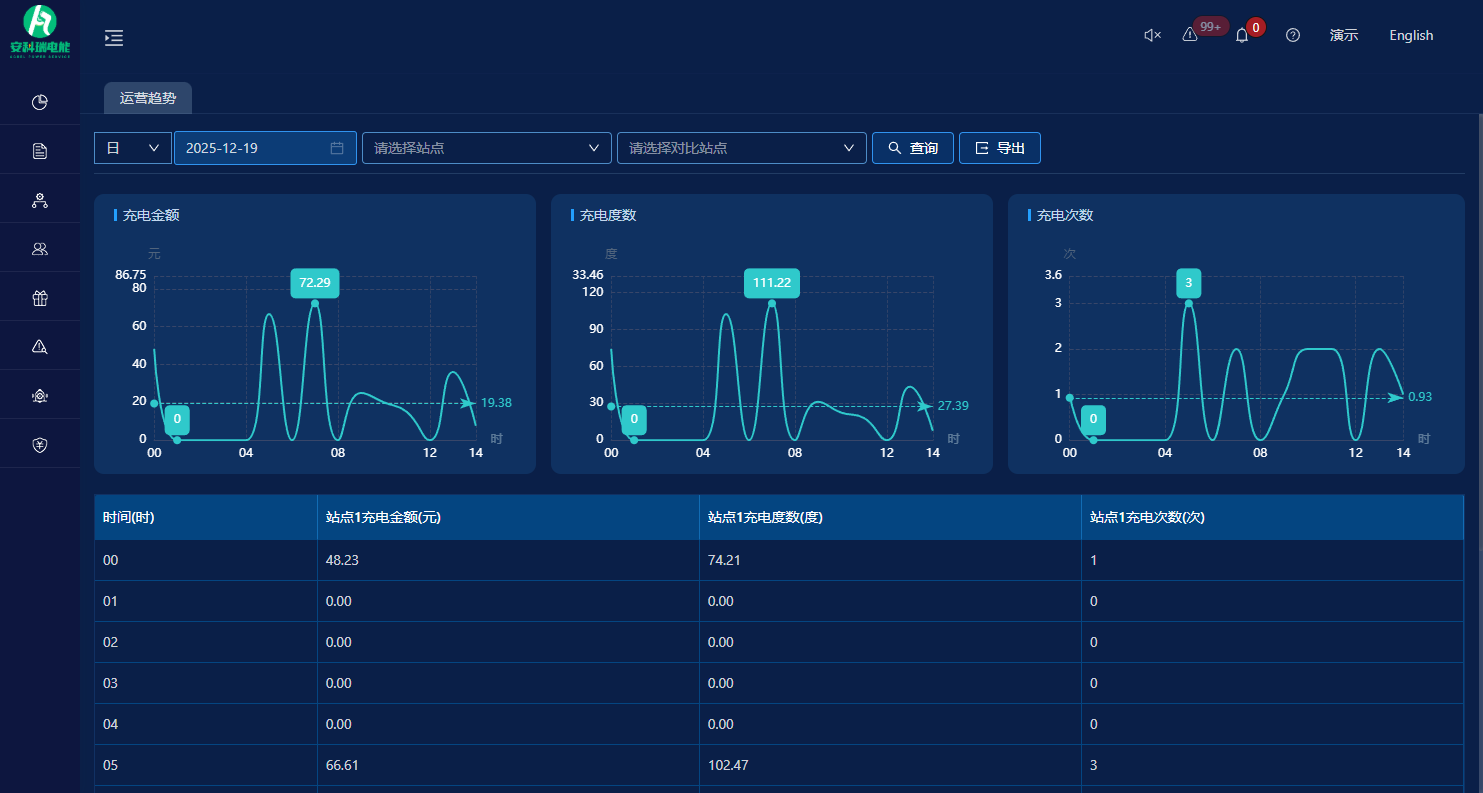
Task: Open the document report sidebar icon
Action: [40, 151]
